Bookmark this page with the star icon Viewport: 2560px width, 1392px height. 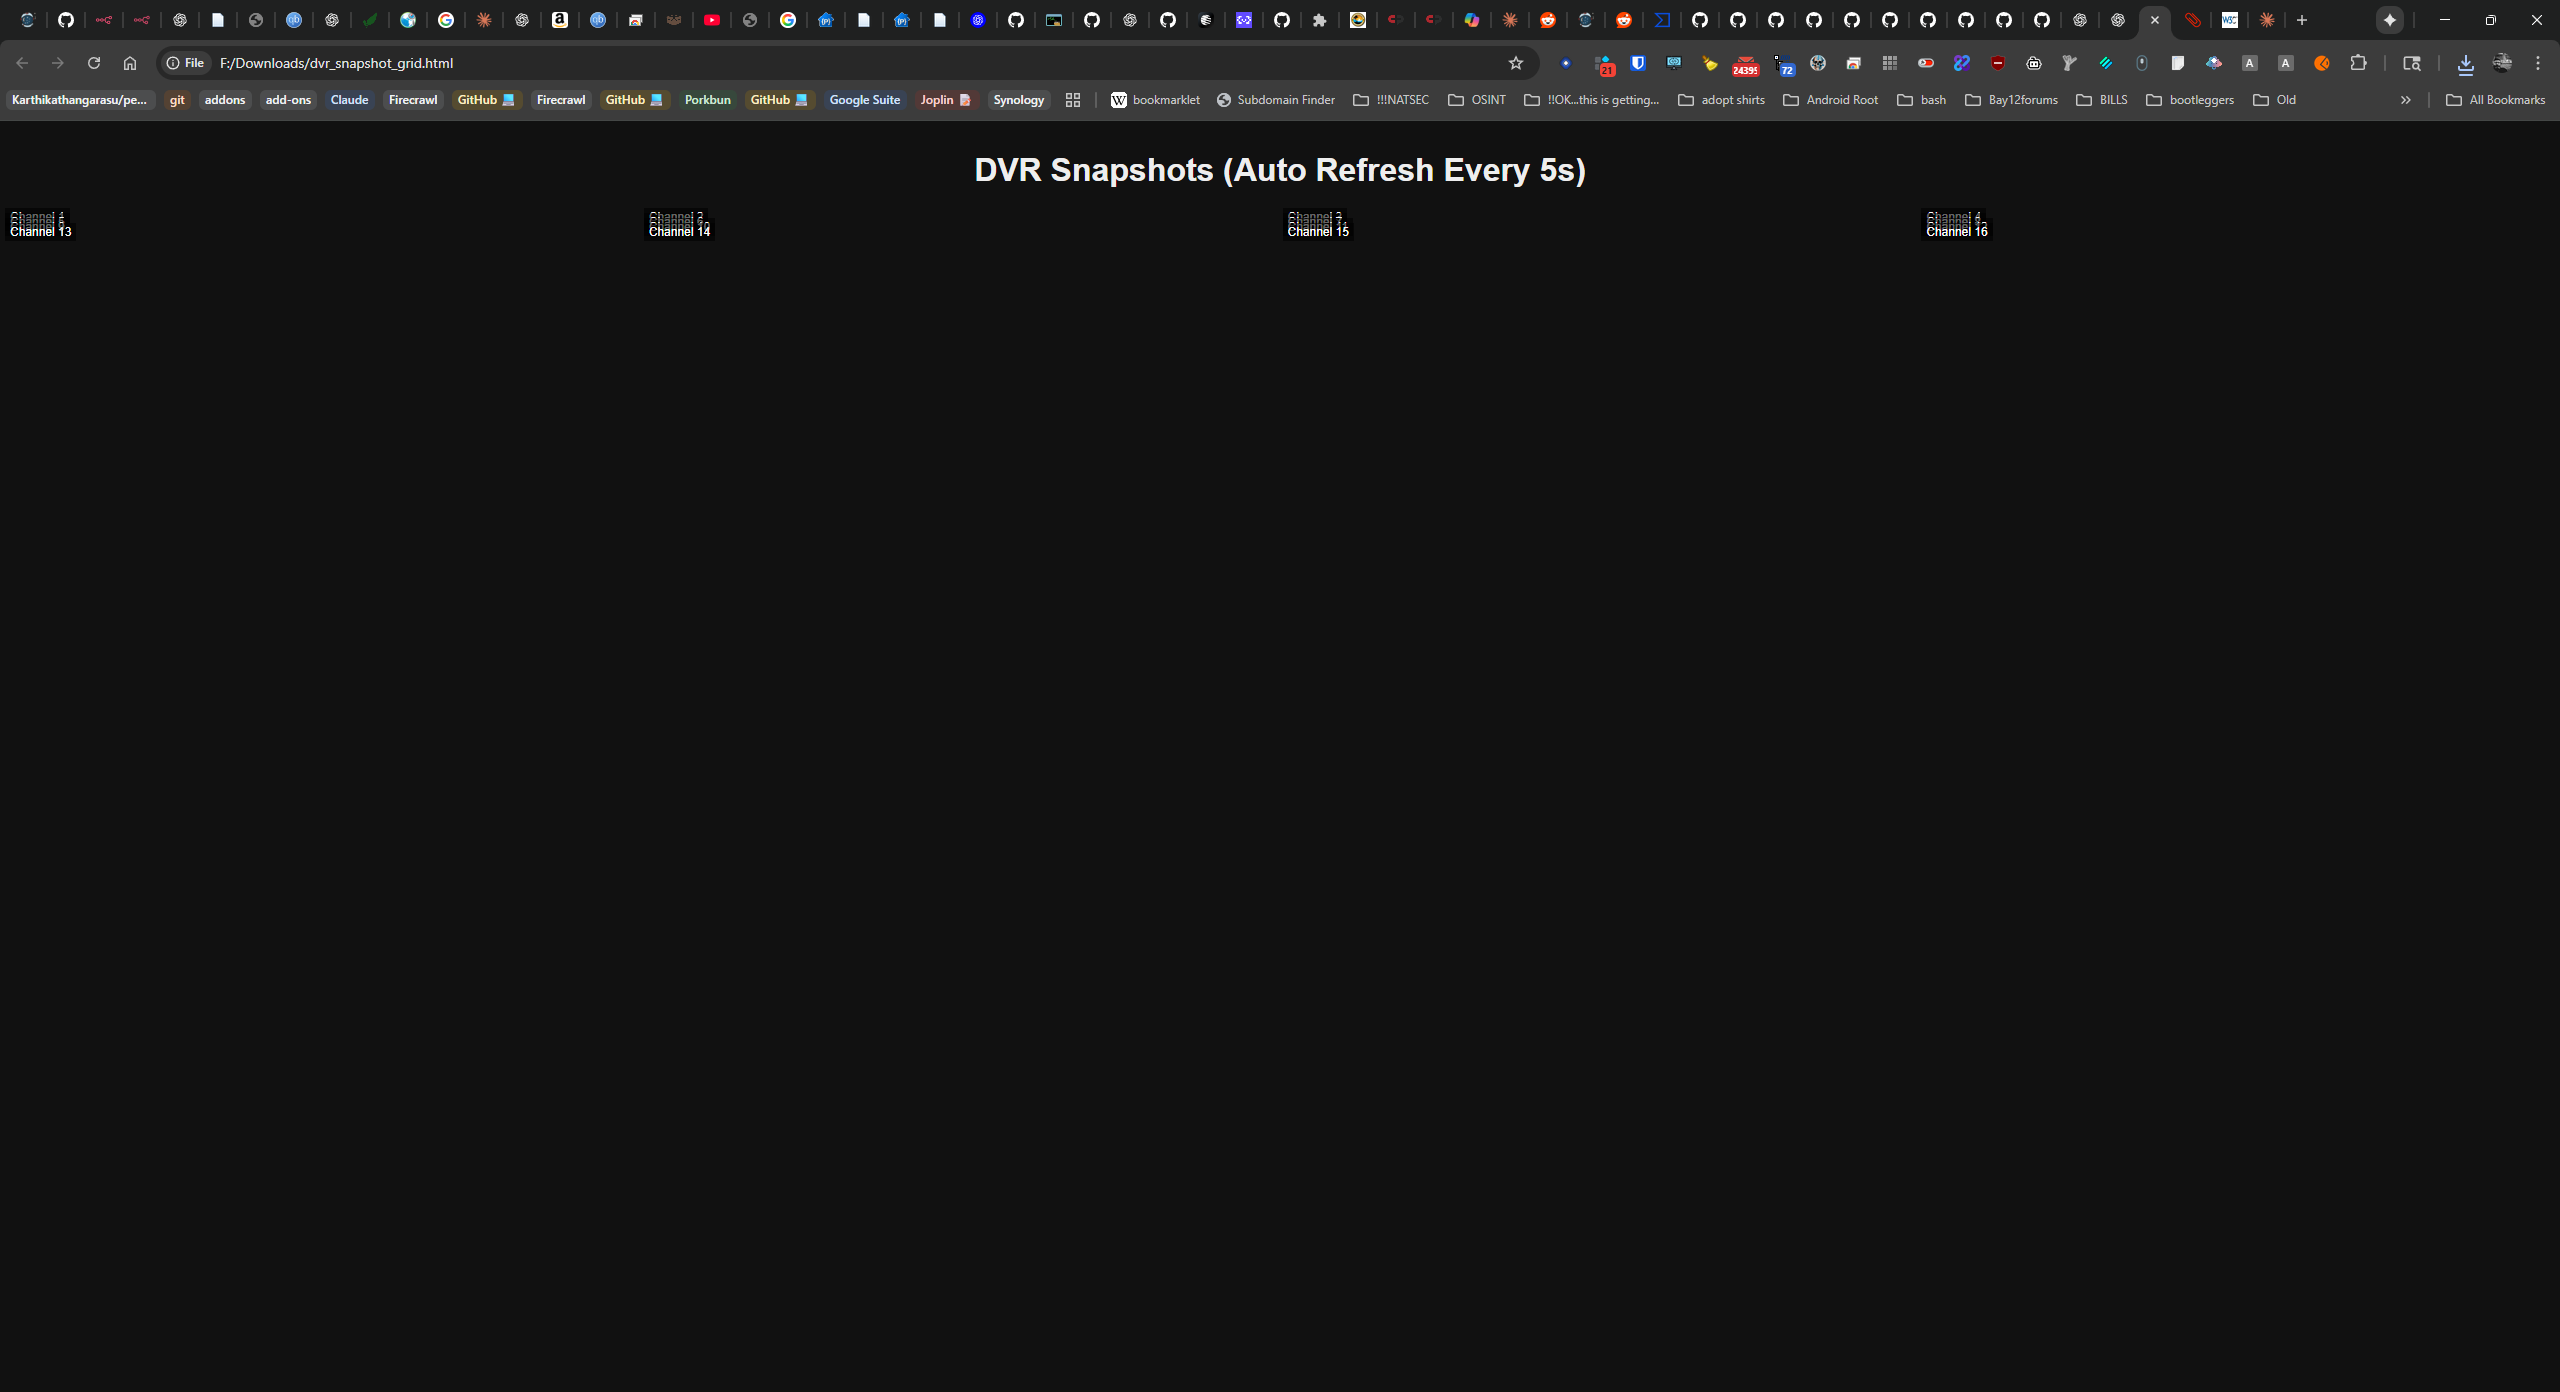(1515, 63)
